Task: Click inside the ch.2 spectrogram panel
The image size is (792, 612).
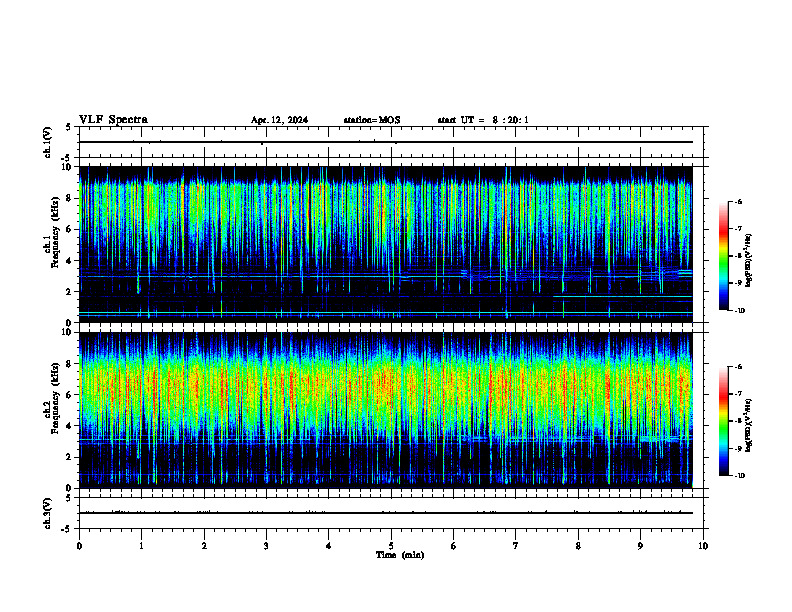Action: click(386, 410)
